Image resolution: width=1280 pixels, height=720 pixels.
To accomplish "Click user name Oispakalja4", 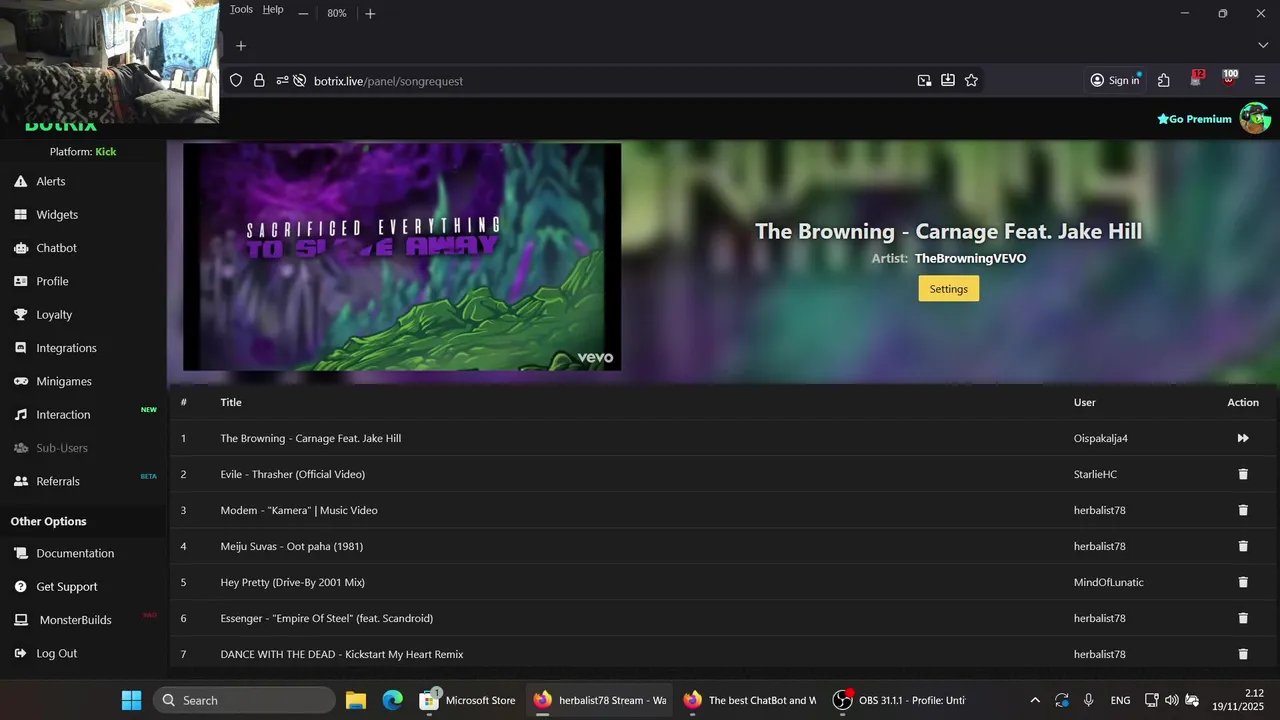I will (x=1101, y=438).
